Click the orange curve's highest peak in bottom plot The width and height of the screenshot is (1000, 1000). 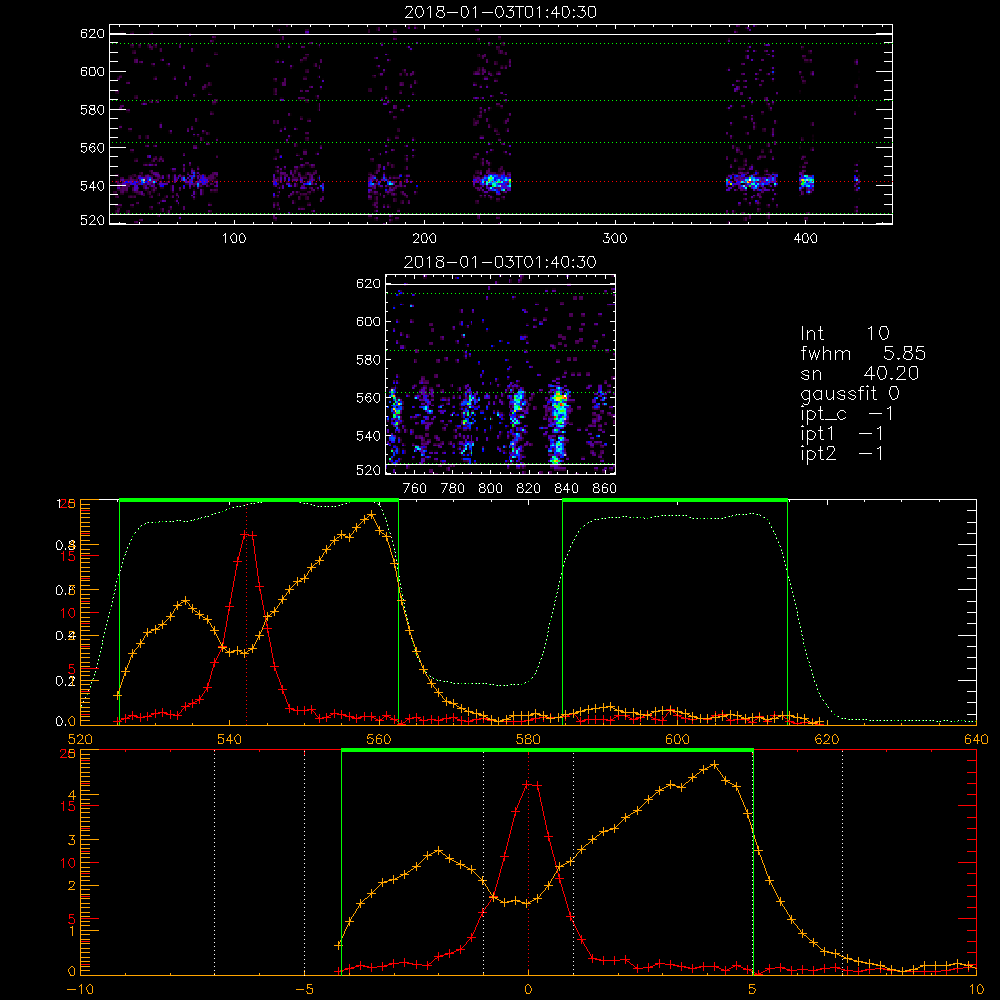tap(715, 763)
